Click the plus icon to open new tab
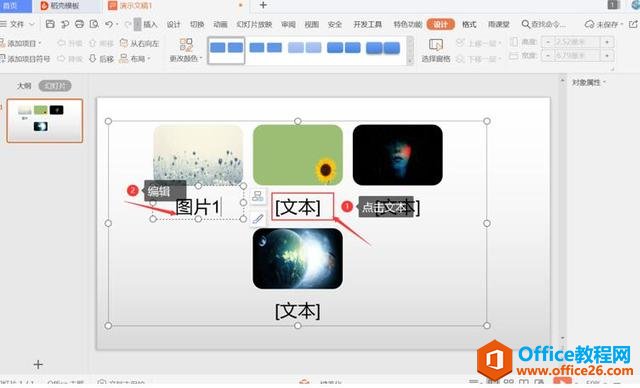Image resolution: width=640 pixels, height=388 pixels. click(x=263, y=5)
